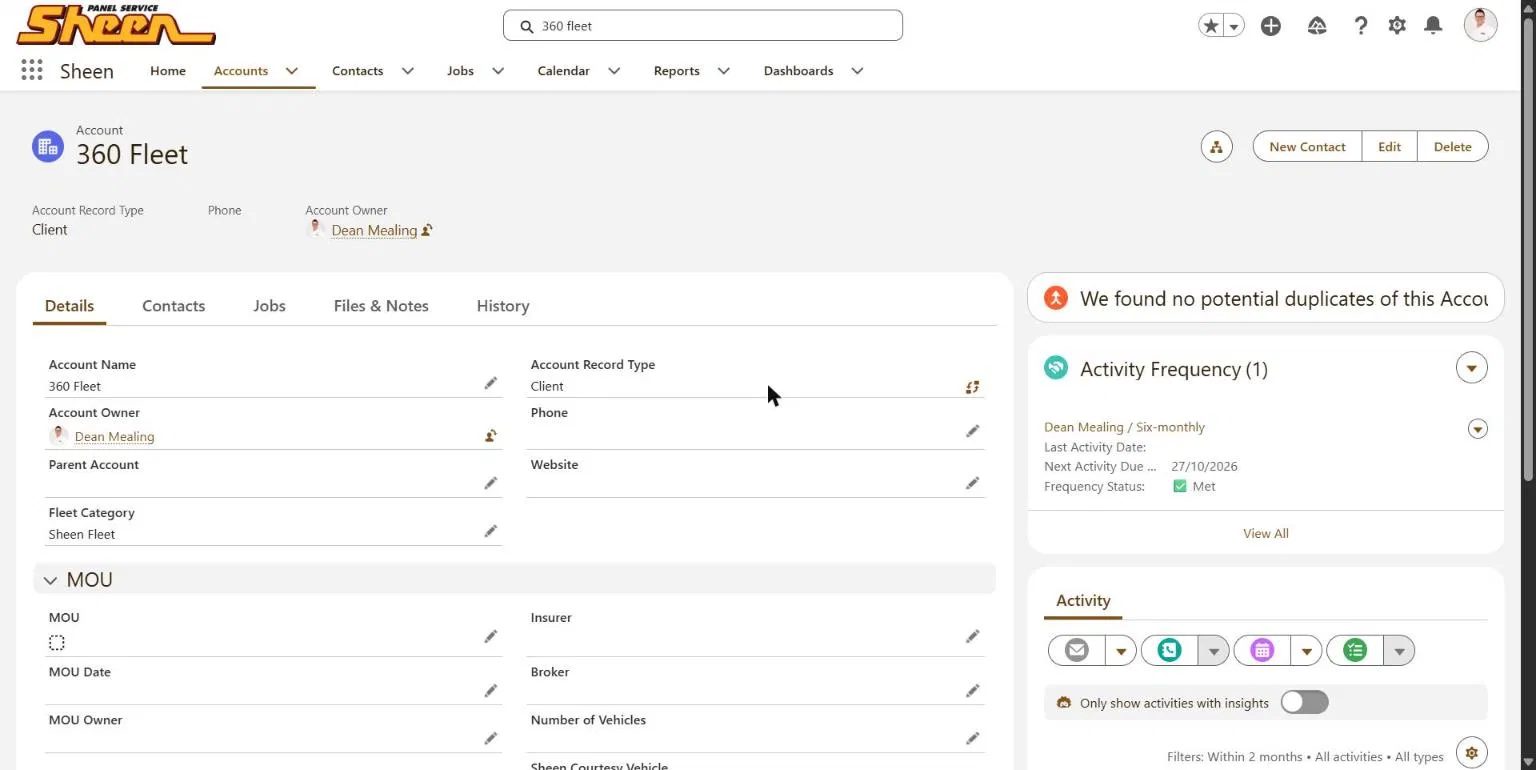Viewport: 1536px width, 770px height.
Task: Edit Account Name pencil icon
Action: click(x=490, y=383)
